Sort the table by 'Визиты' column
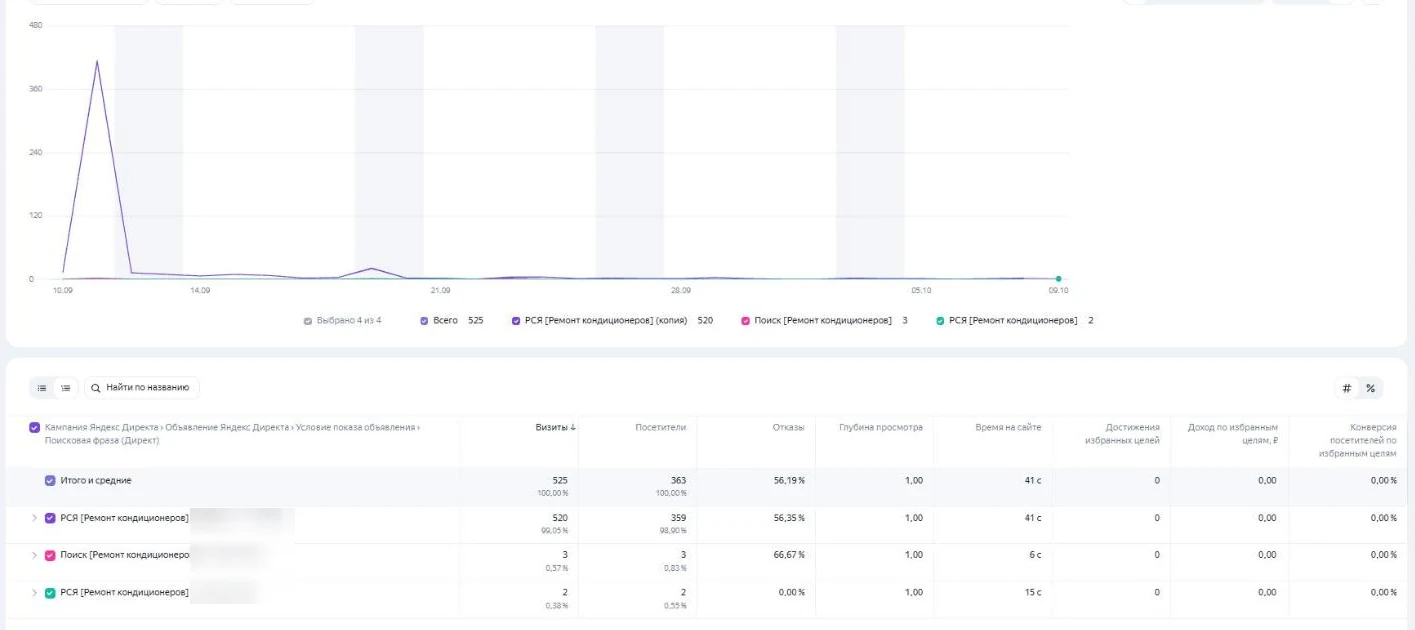Image resolution: width=1415 pixels, height=630 pixels. [555, 428]
